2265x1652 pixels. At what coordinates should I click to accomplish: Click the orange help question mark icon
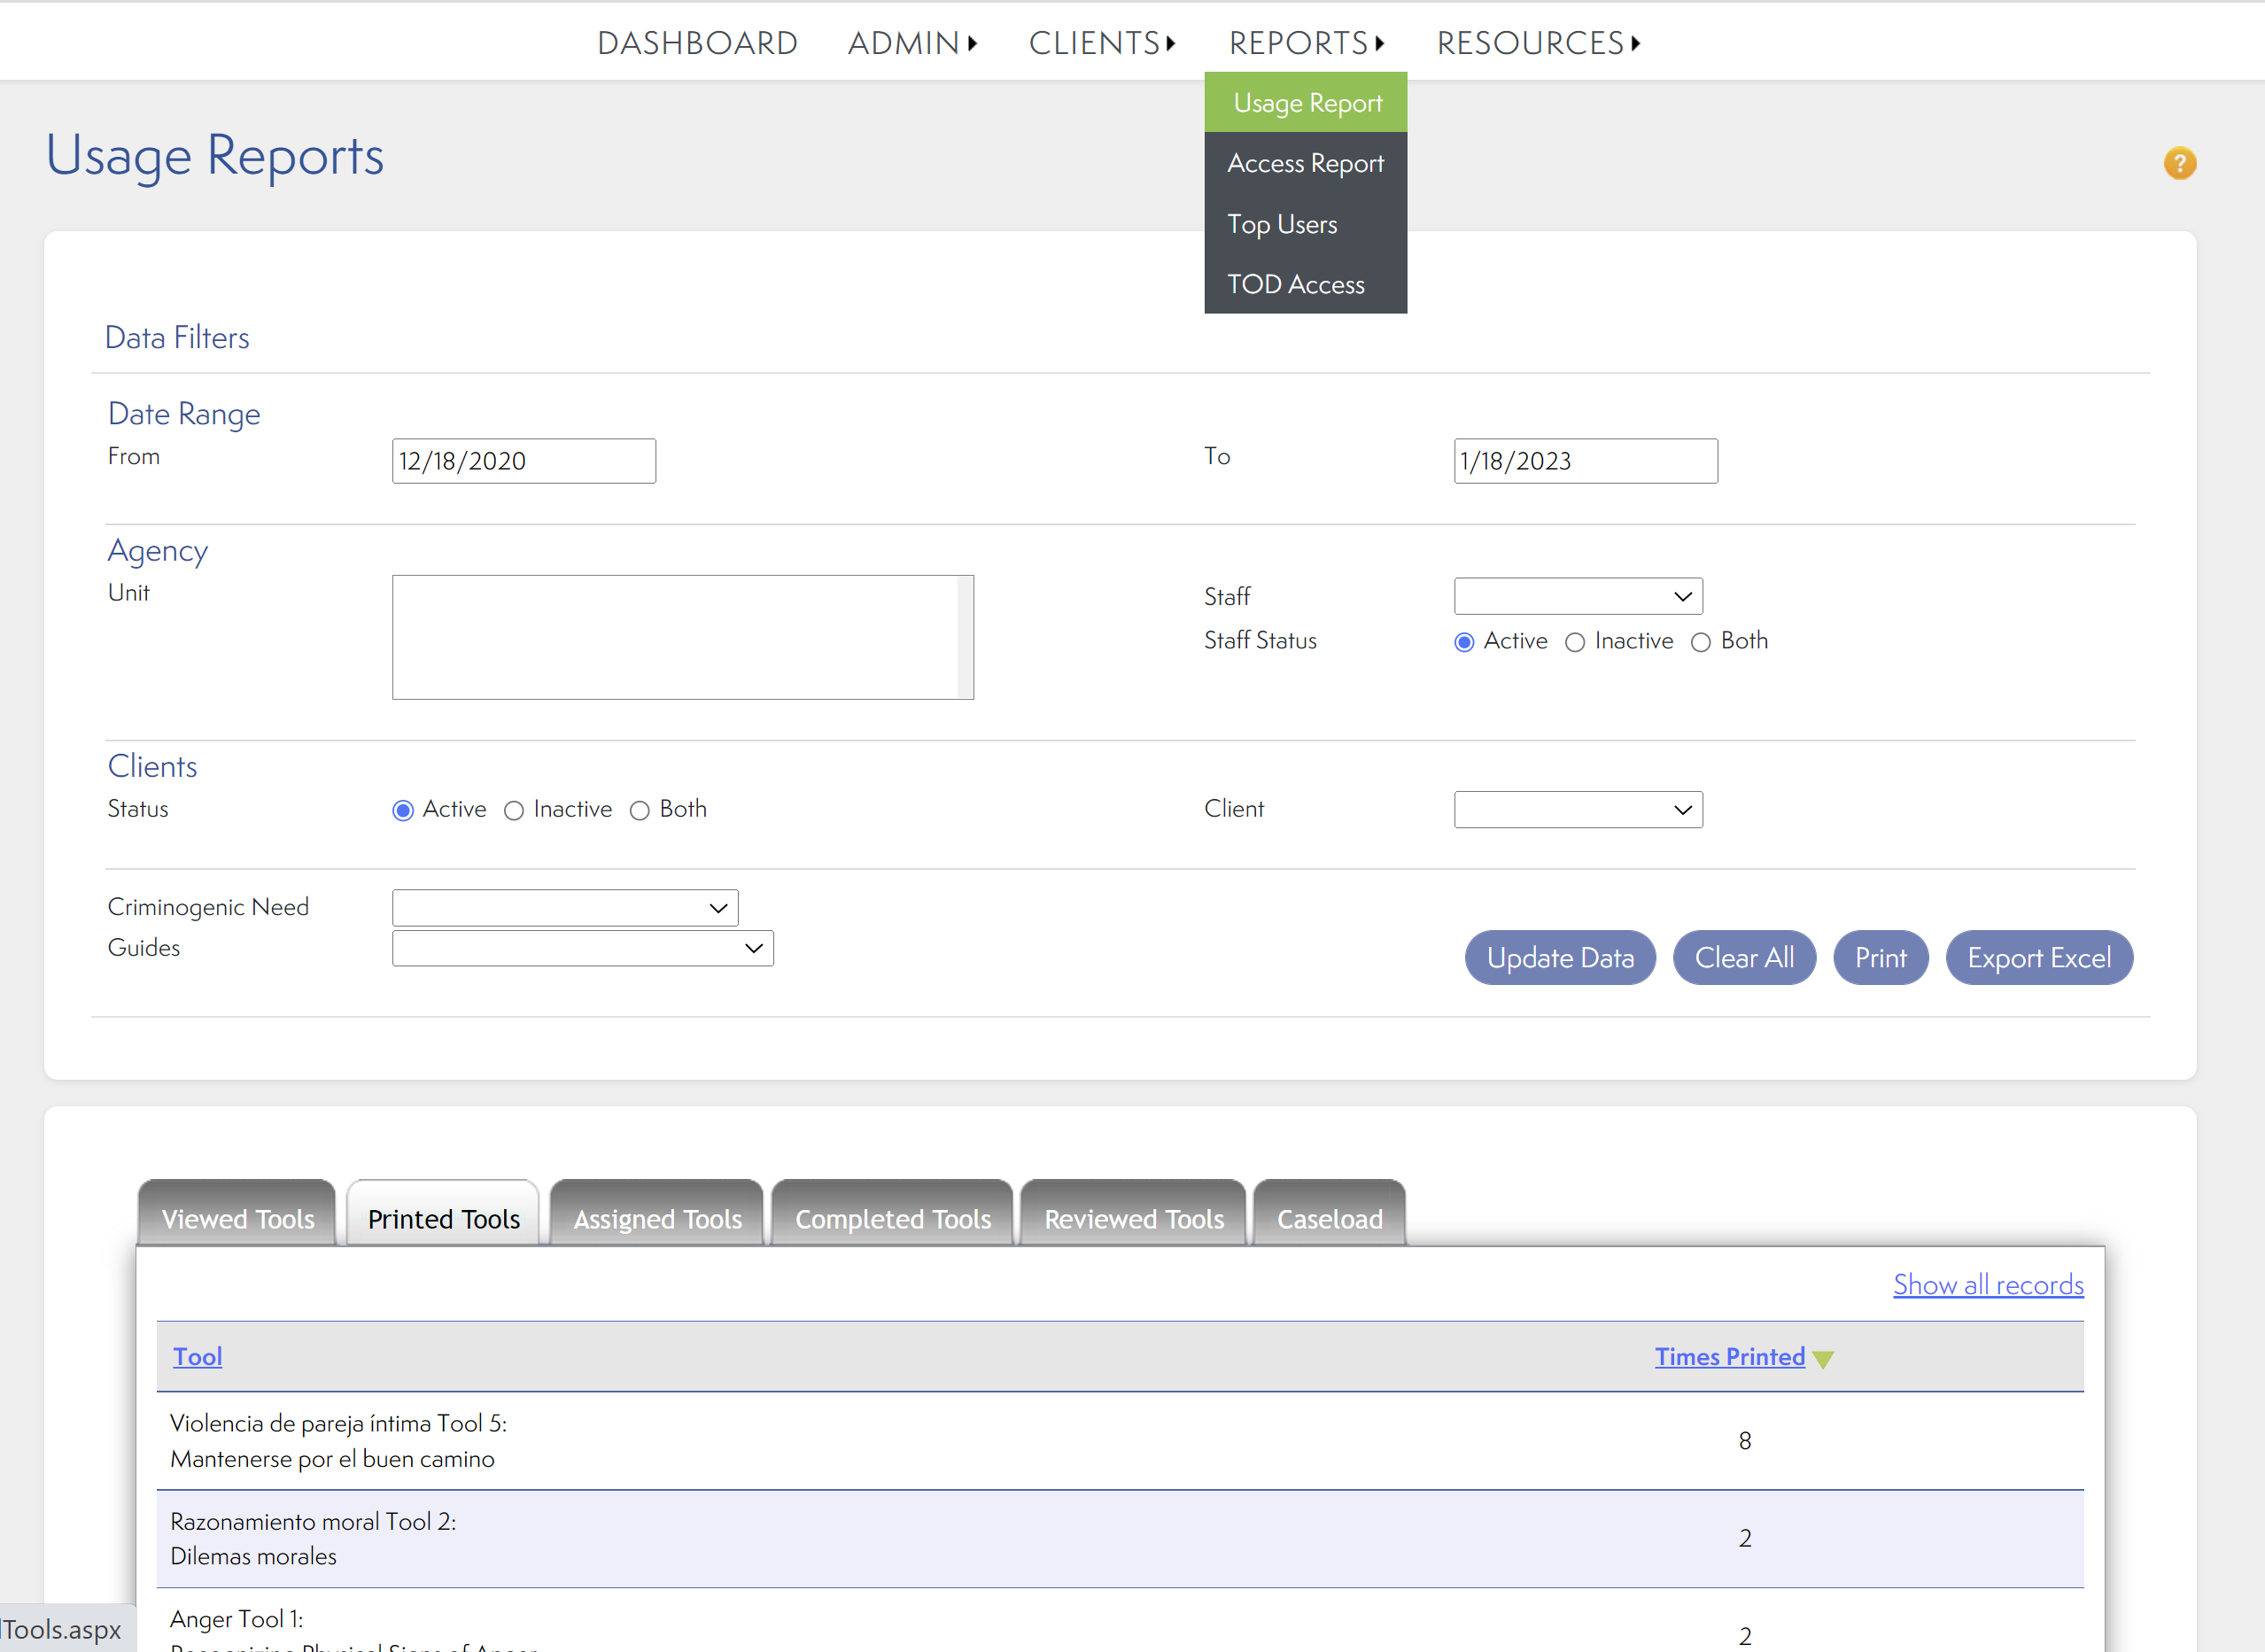pyautogui.click(x=2179, y=163)
